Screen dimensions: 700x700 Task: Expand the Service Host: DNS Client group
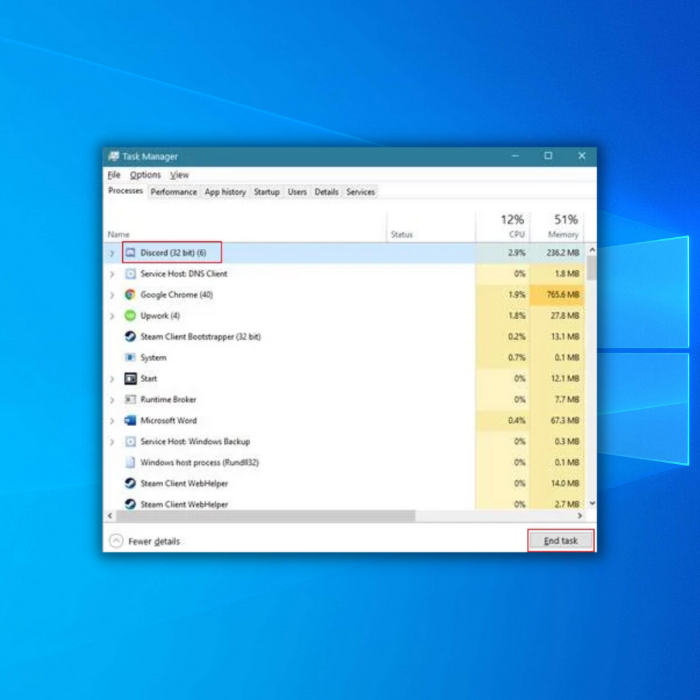[112, 274]
